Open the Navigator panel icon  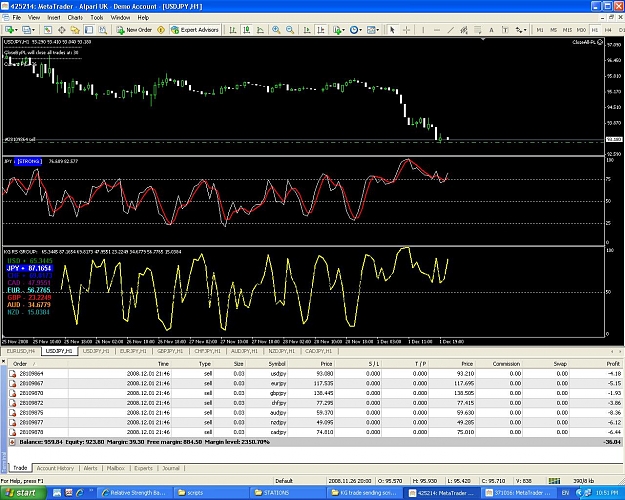(75, 30)
